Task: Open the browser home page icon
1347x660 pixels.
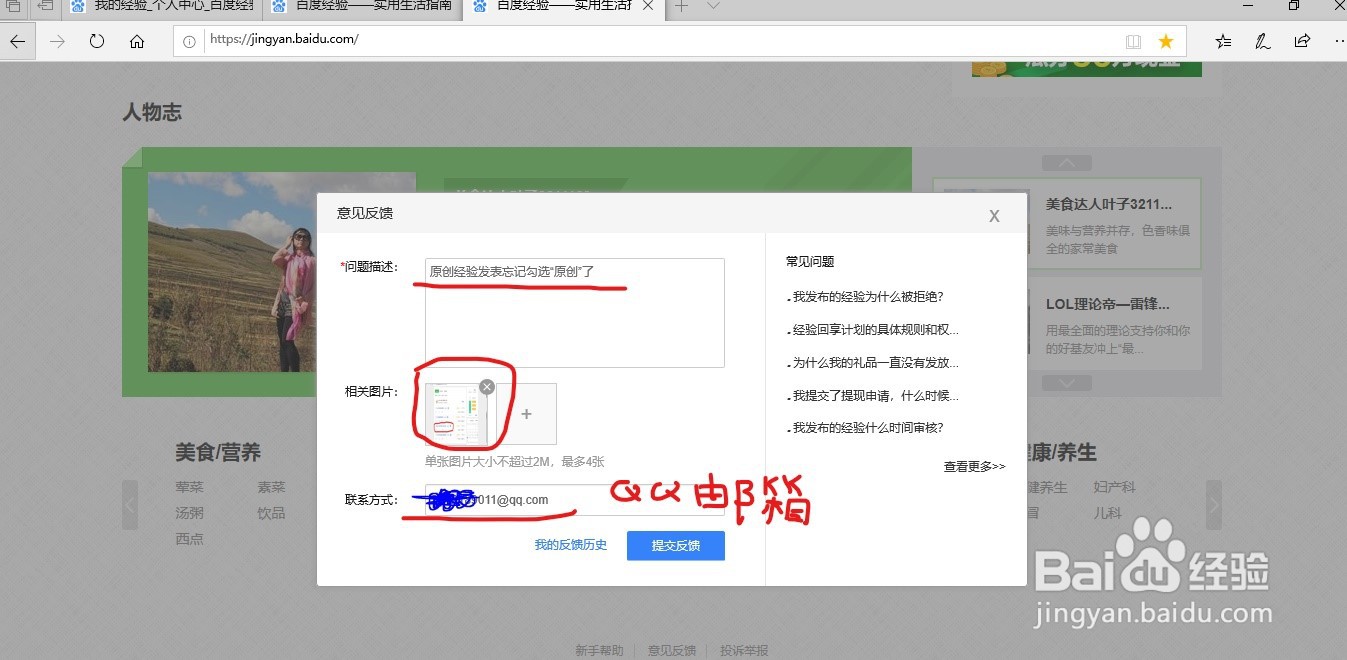Action: (x=138, y=41)
